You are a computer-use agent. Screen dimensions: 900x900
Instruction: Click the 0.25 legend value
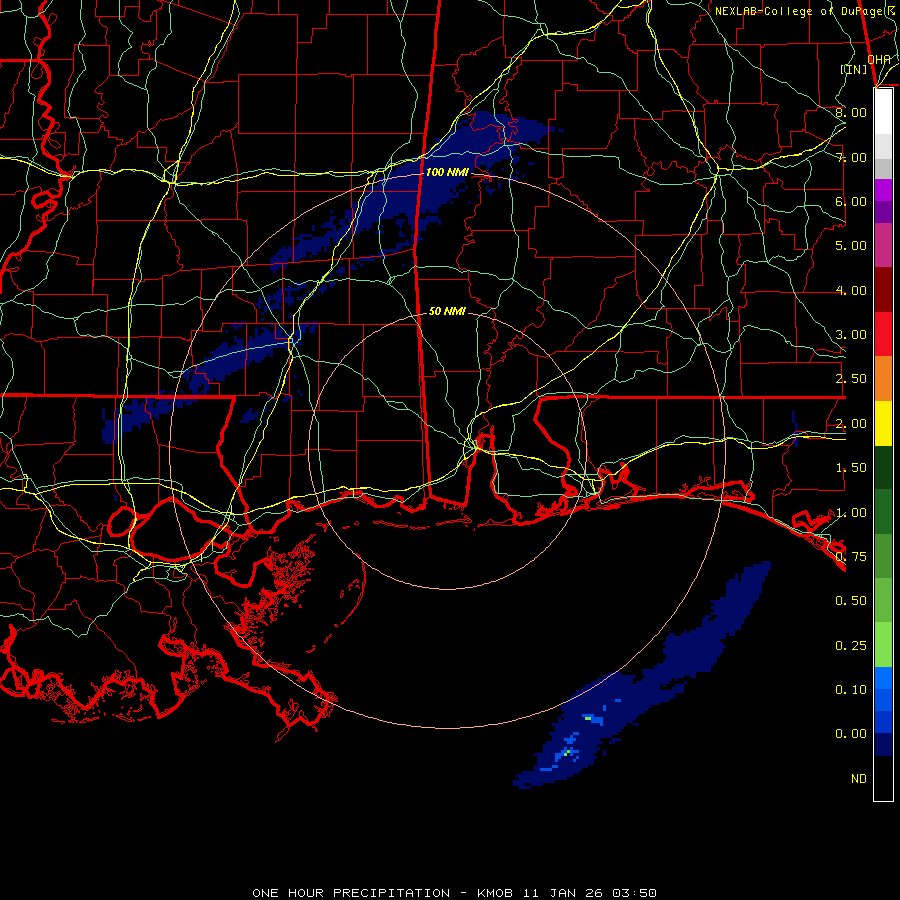(x=851, y=646)
